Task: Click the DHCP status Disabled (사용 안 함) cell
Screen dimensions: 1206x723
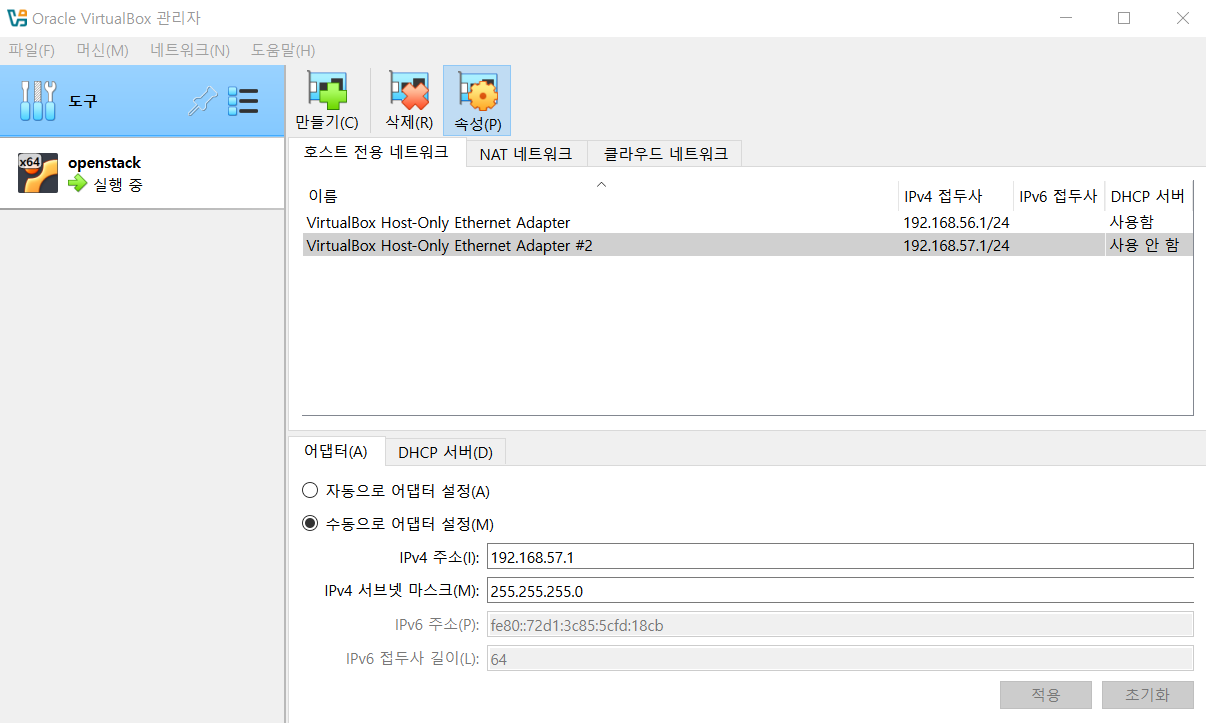Action: tap(1147, 245)
